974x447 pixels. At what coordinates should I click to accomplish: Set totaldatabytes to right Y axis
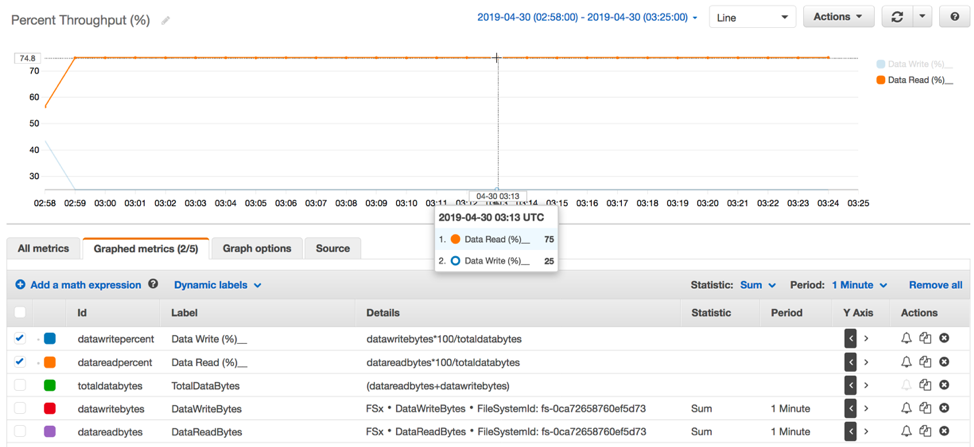pos(865,386)
